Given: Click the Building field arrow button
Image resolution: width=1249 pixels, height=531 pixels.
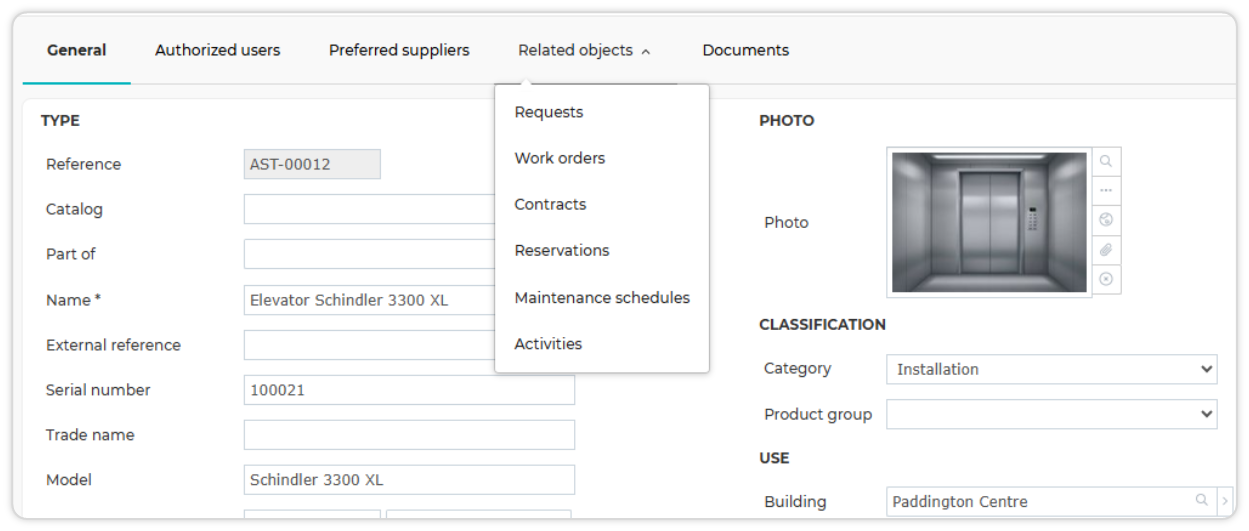Looking at the screenshot, I should coord(1226,501).
